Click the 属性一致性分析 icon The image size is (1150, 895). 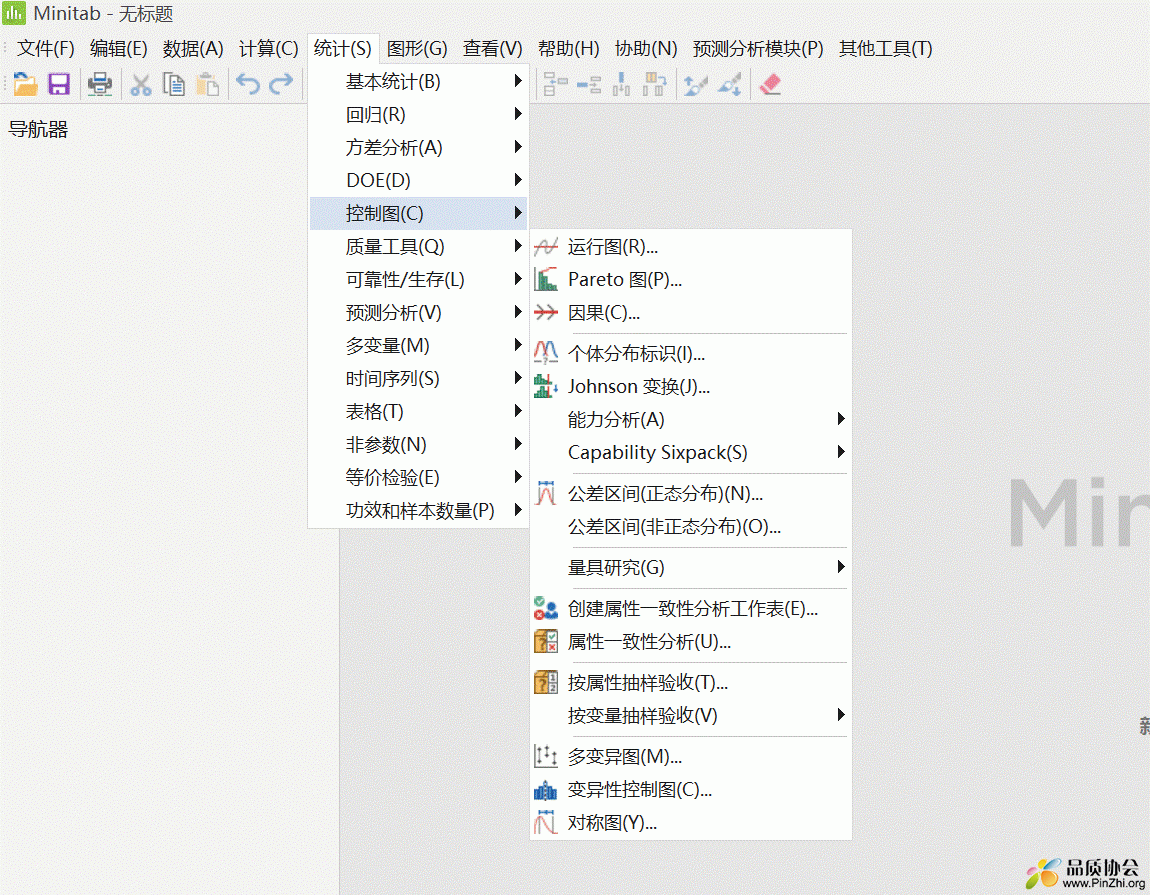click(546, 641)
